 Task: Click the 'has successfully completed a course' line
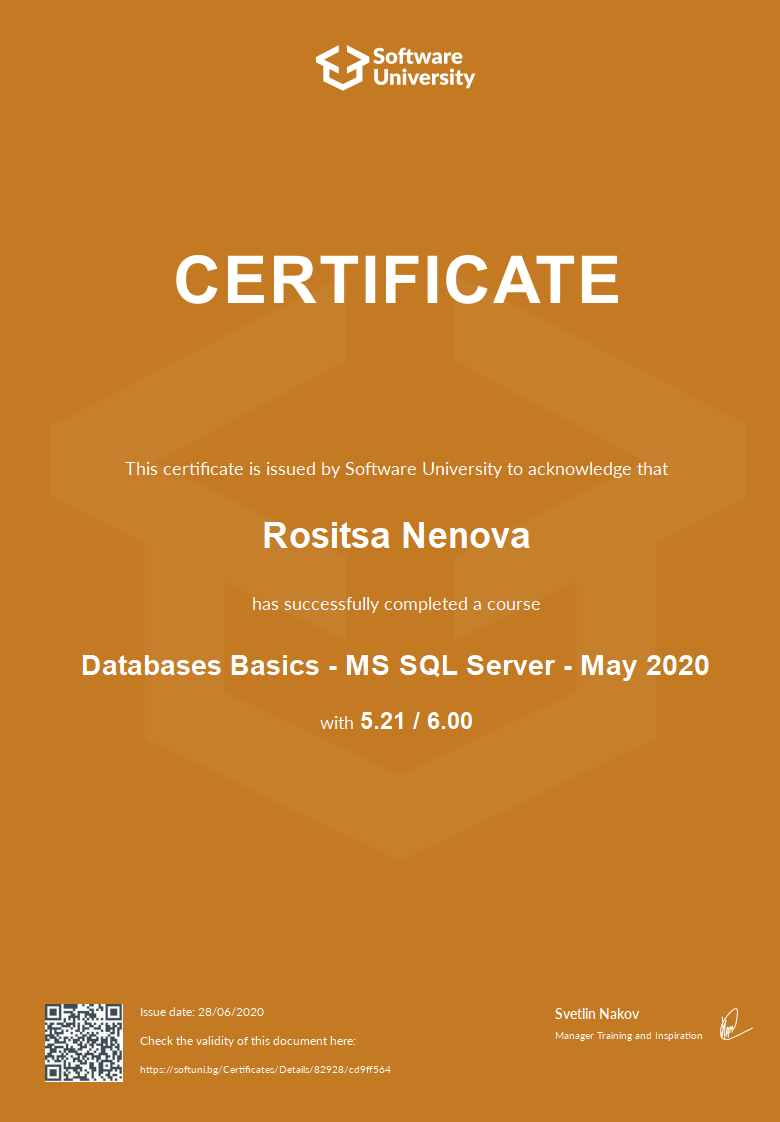tap(396, 604)
